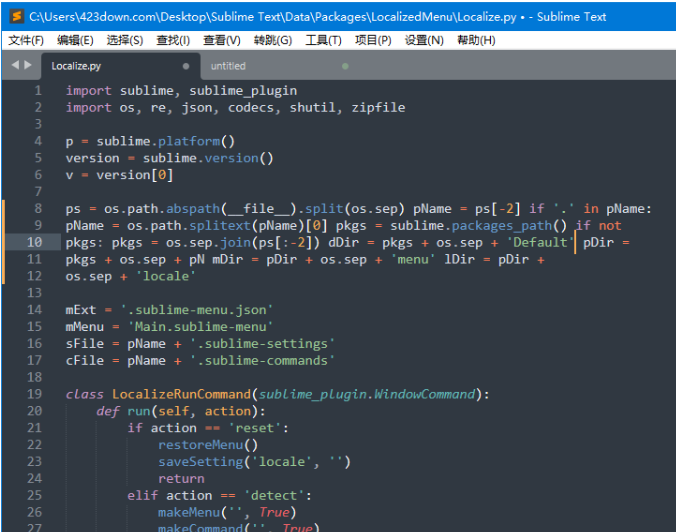Image resolution: width=676 pixels, height=532 pixels.
Task: Open the 工具(T) menu
Action: coord(323,40)
